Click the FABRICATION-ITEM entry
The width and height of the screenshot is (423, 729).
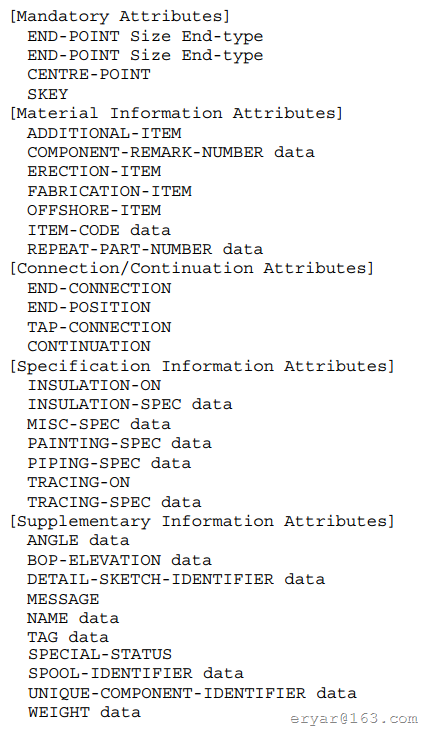109,191
